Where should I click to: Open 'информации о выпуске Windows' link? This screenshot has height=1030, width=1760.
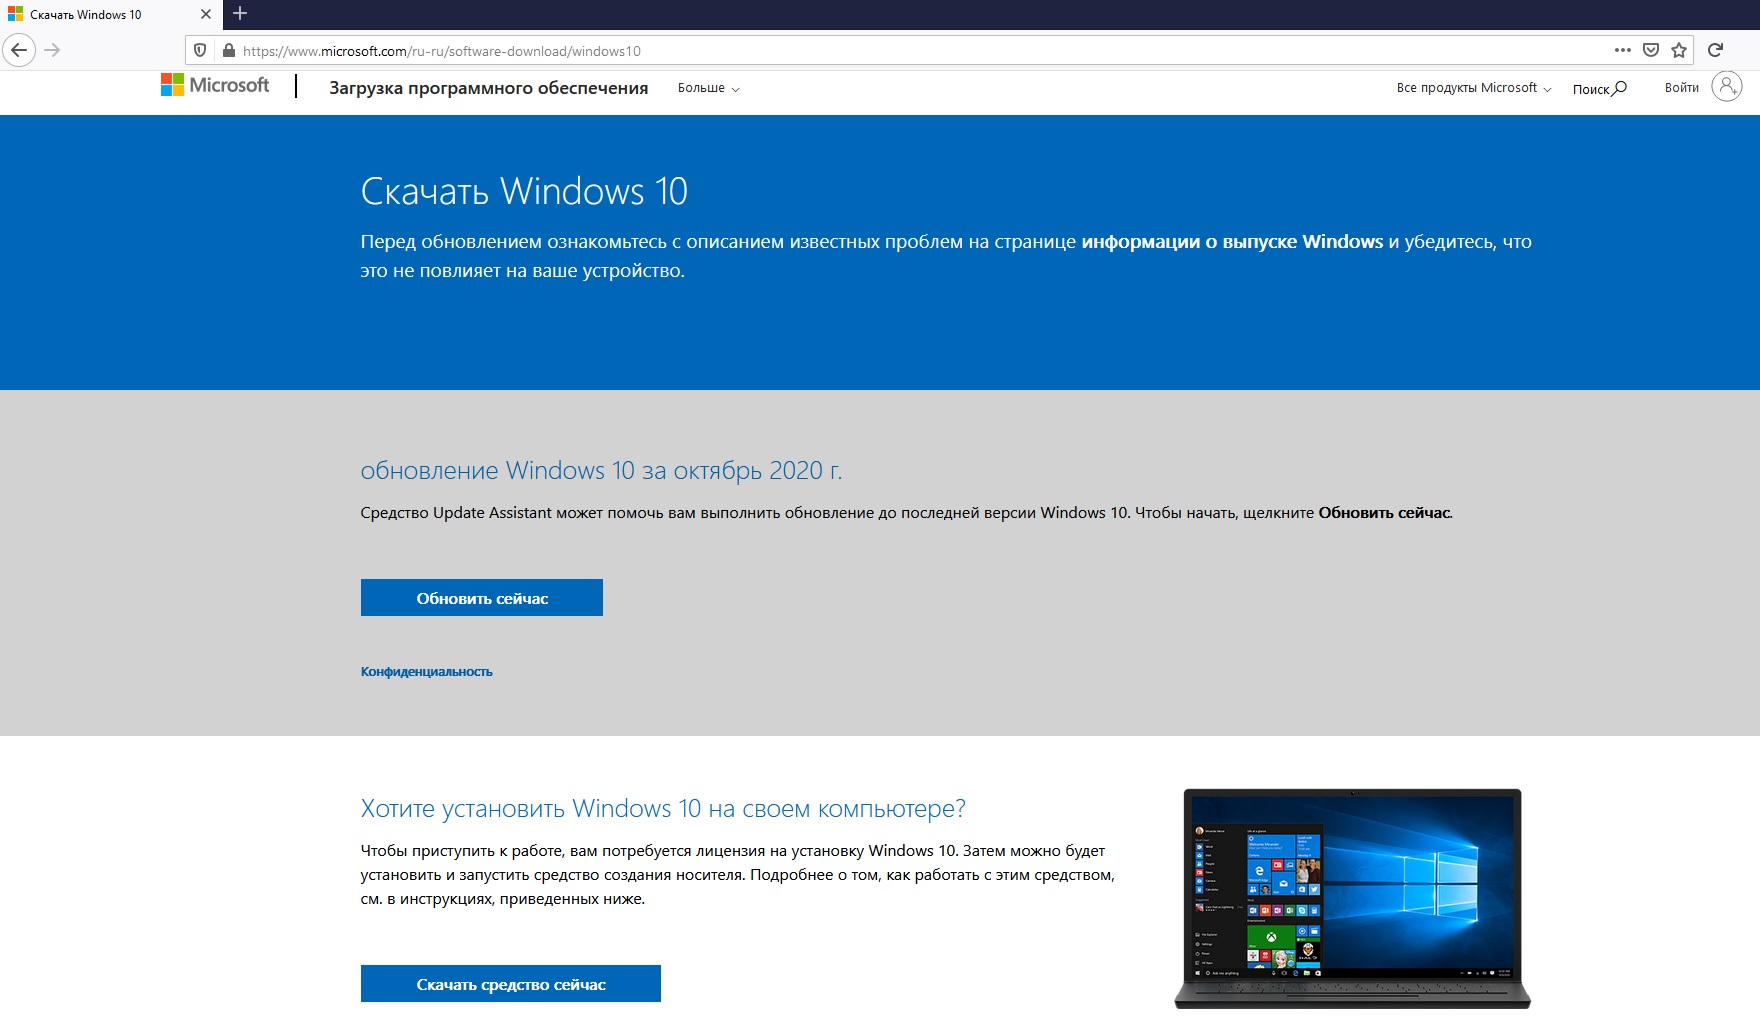pos(1232,242)
